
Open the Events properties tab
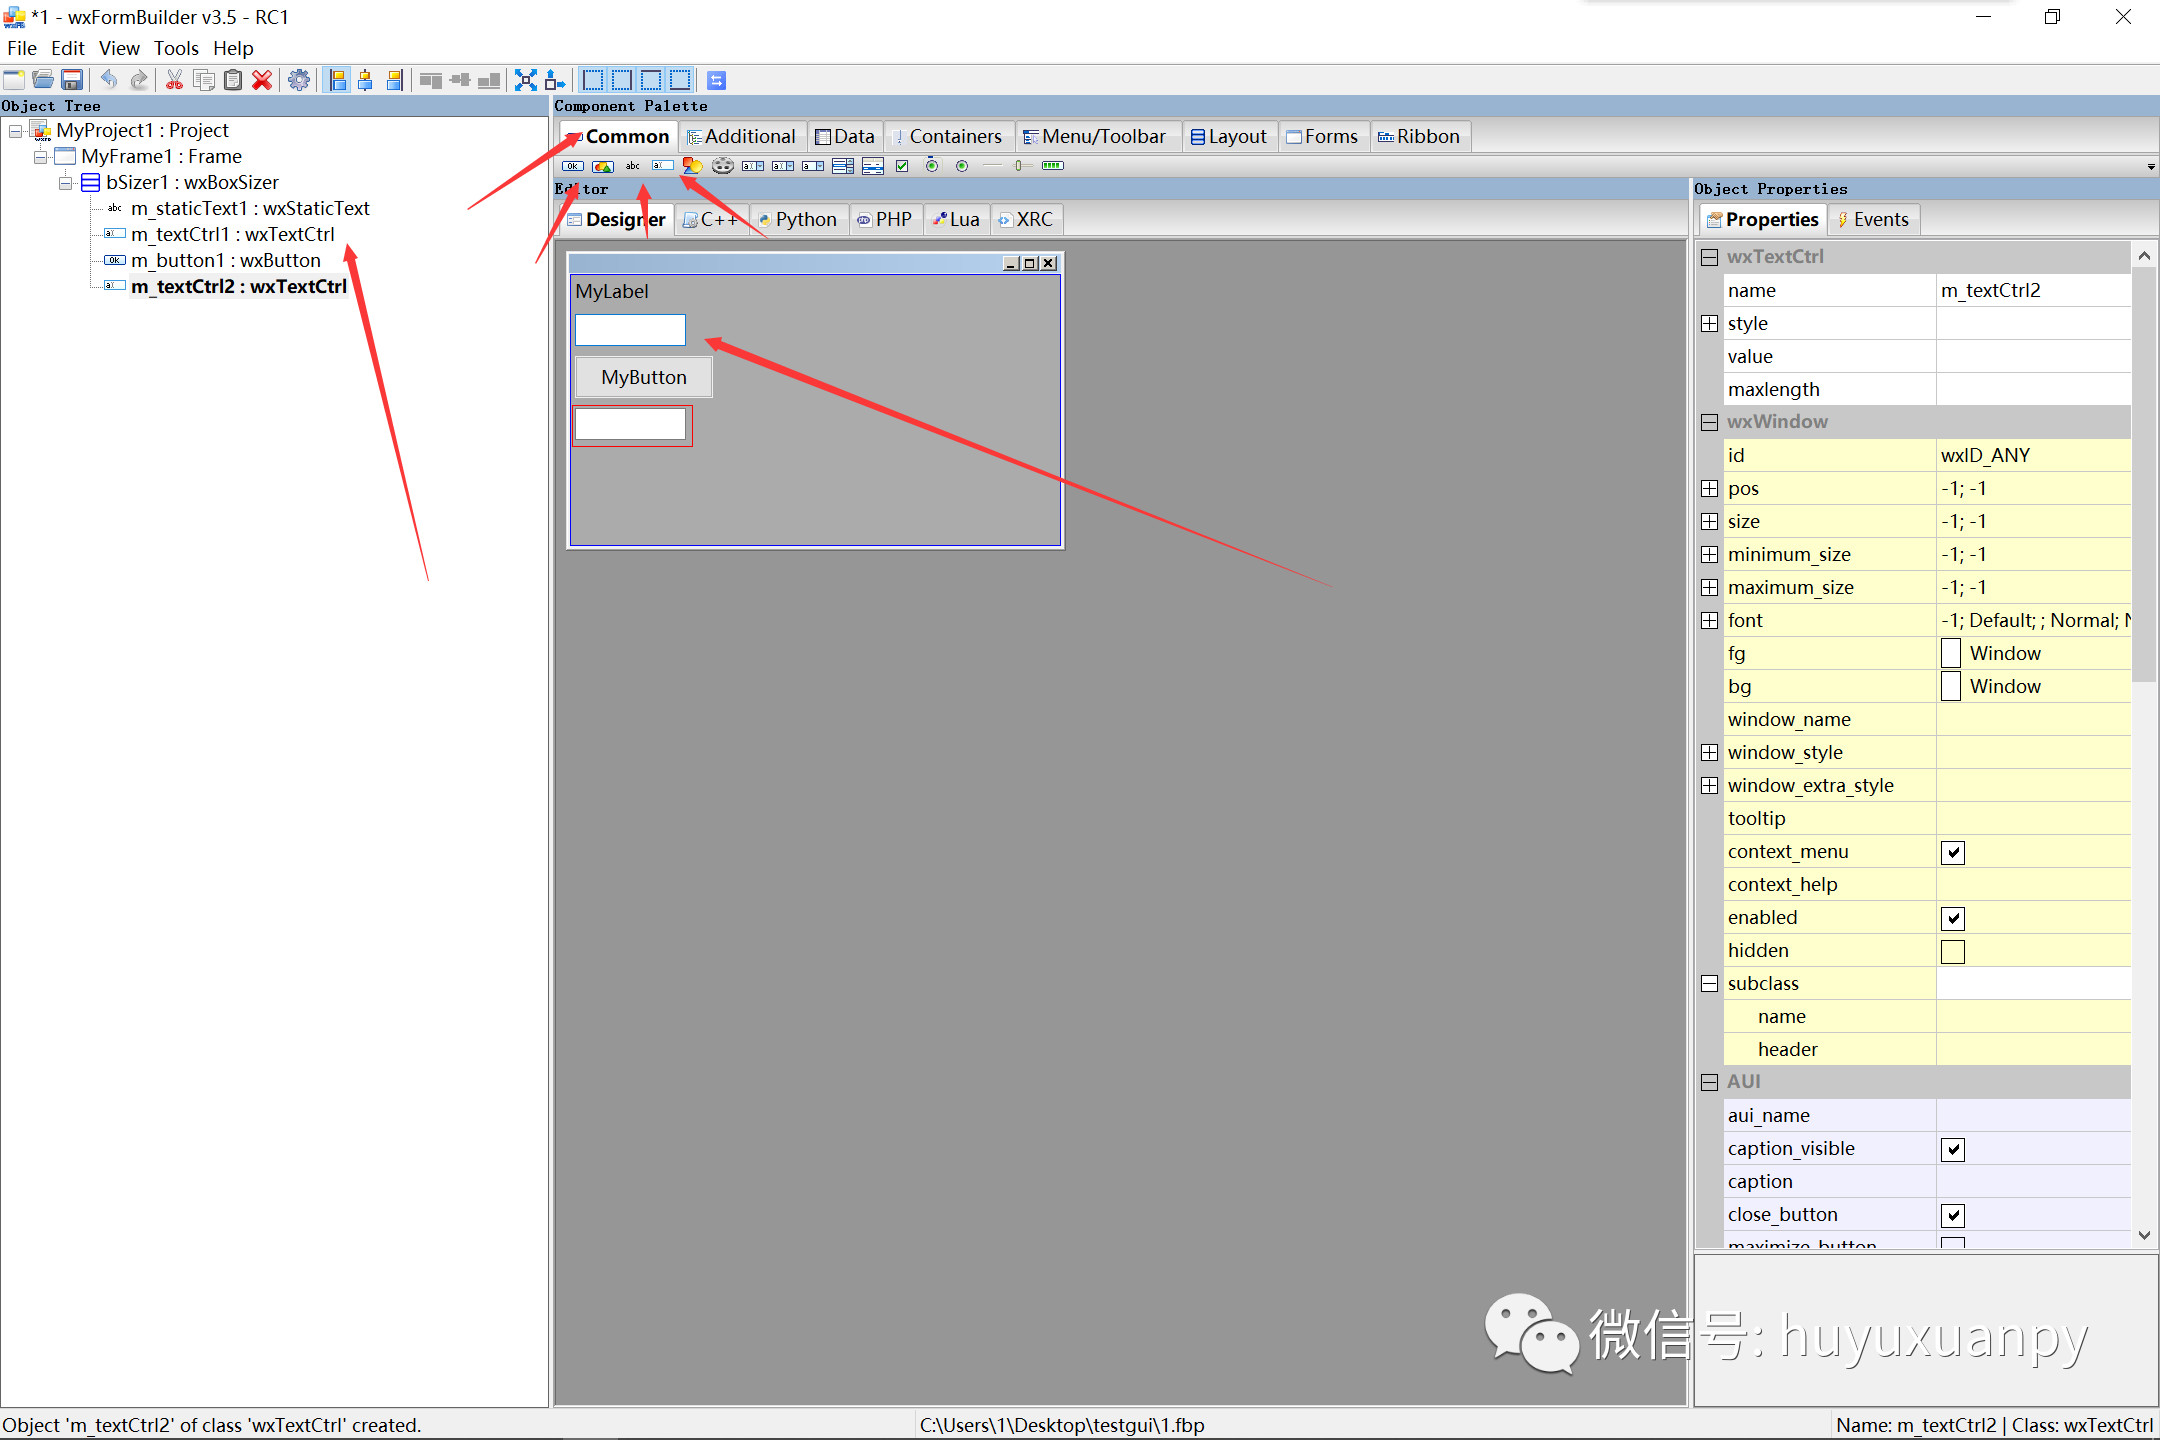pos(1872,220)
